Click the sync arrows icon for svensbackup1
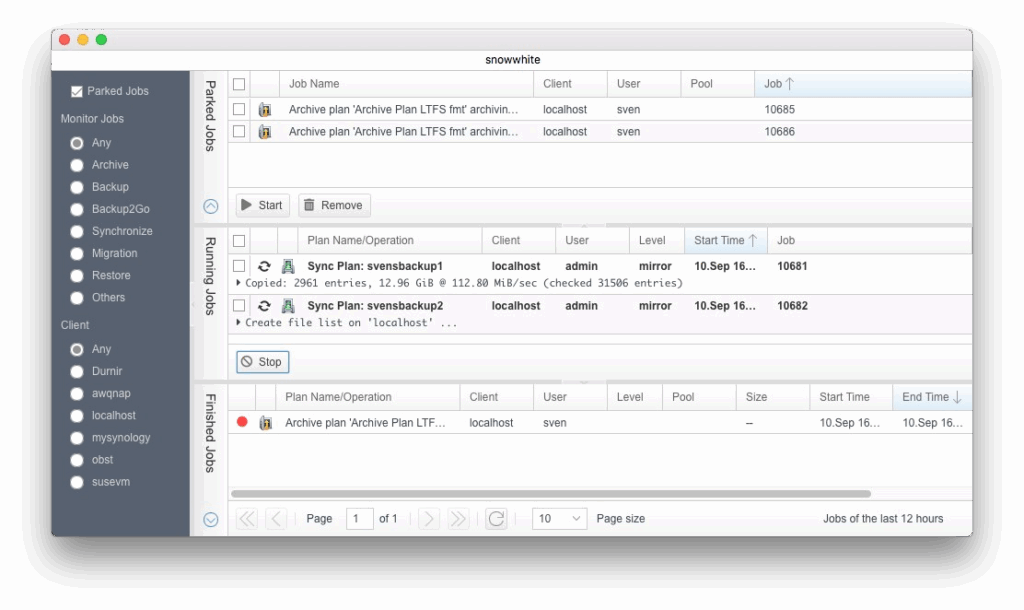1024x610 pixels. click(x=265, y=266)
